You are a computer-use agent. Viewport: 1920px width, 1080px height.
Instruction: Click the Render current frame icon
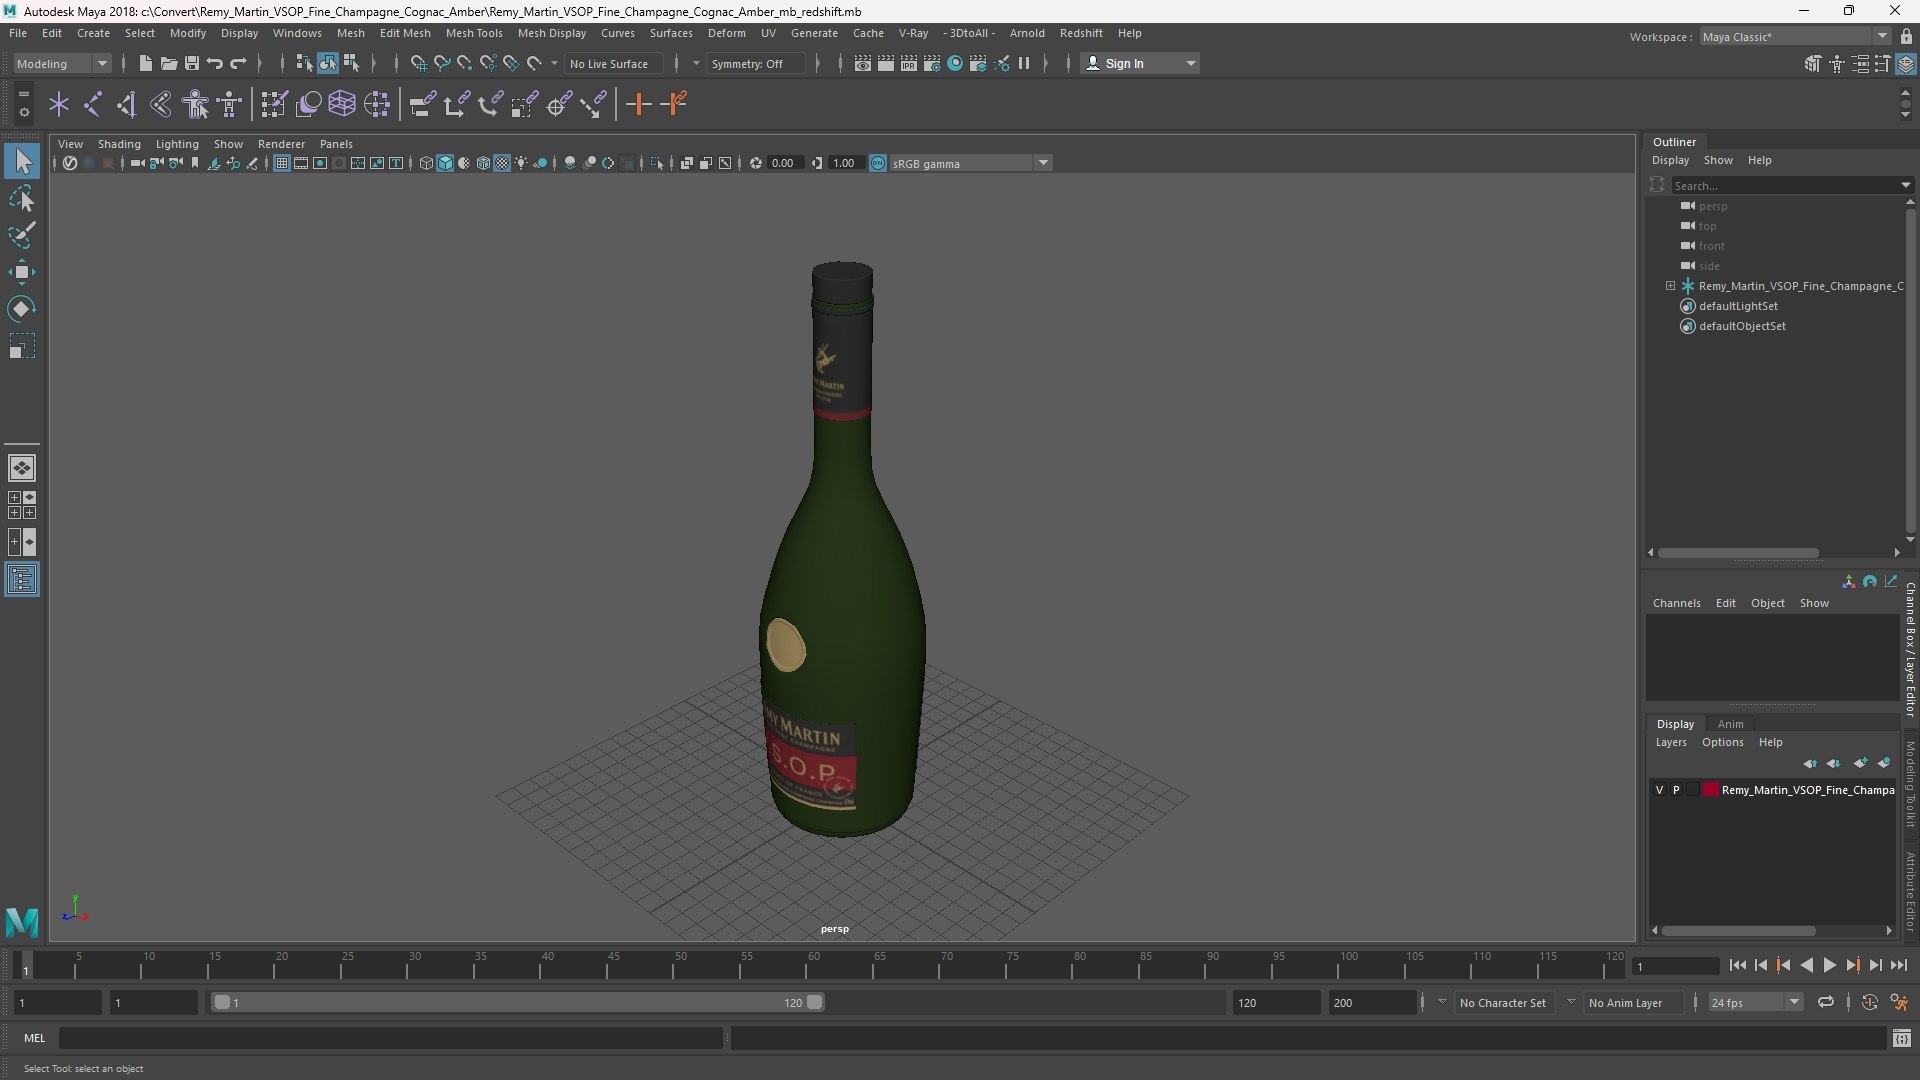(885, 63)
